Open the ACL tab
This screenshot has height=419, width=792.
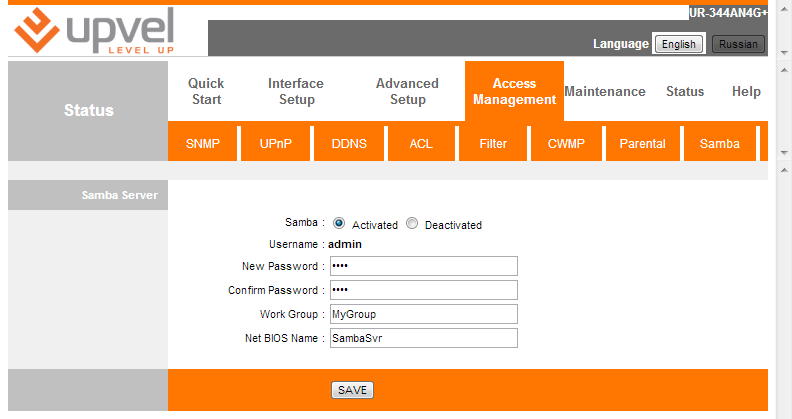point(421,143)
